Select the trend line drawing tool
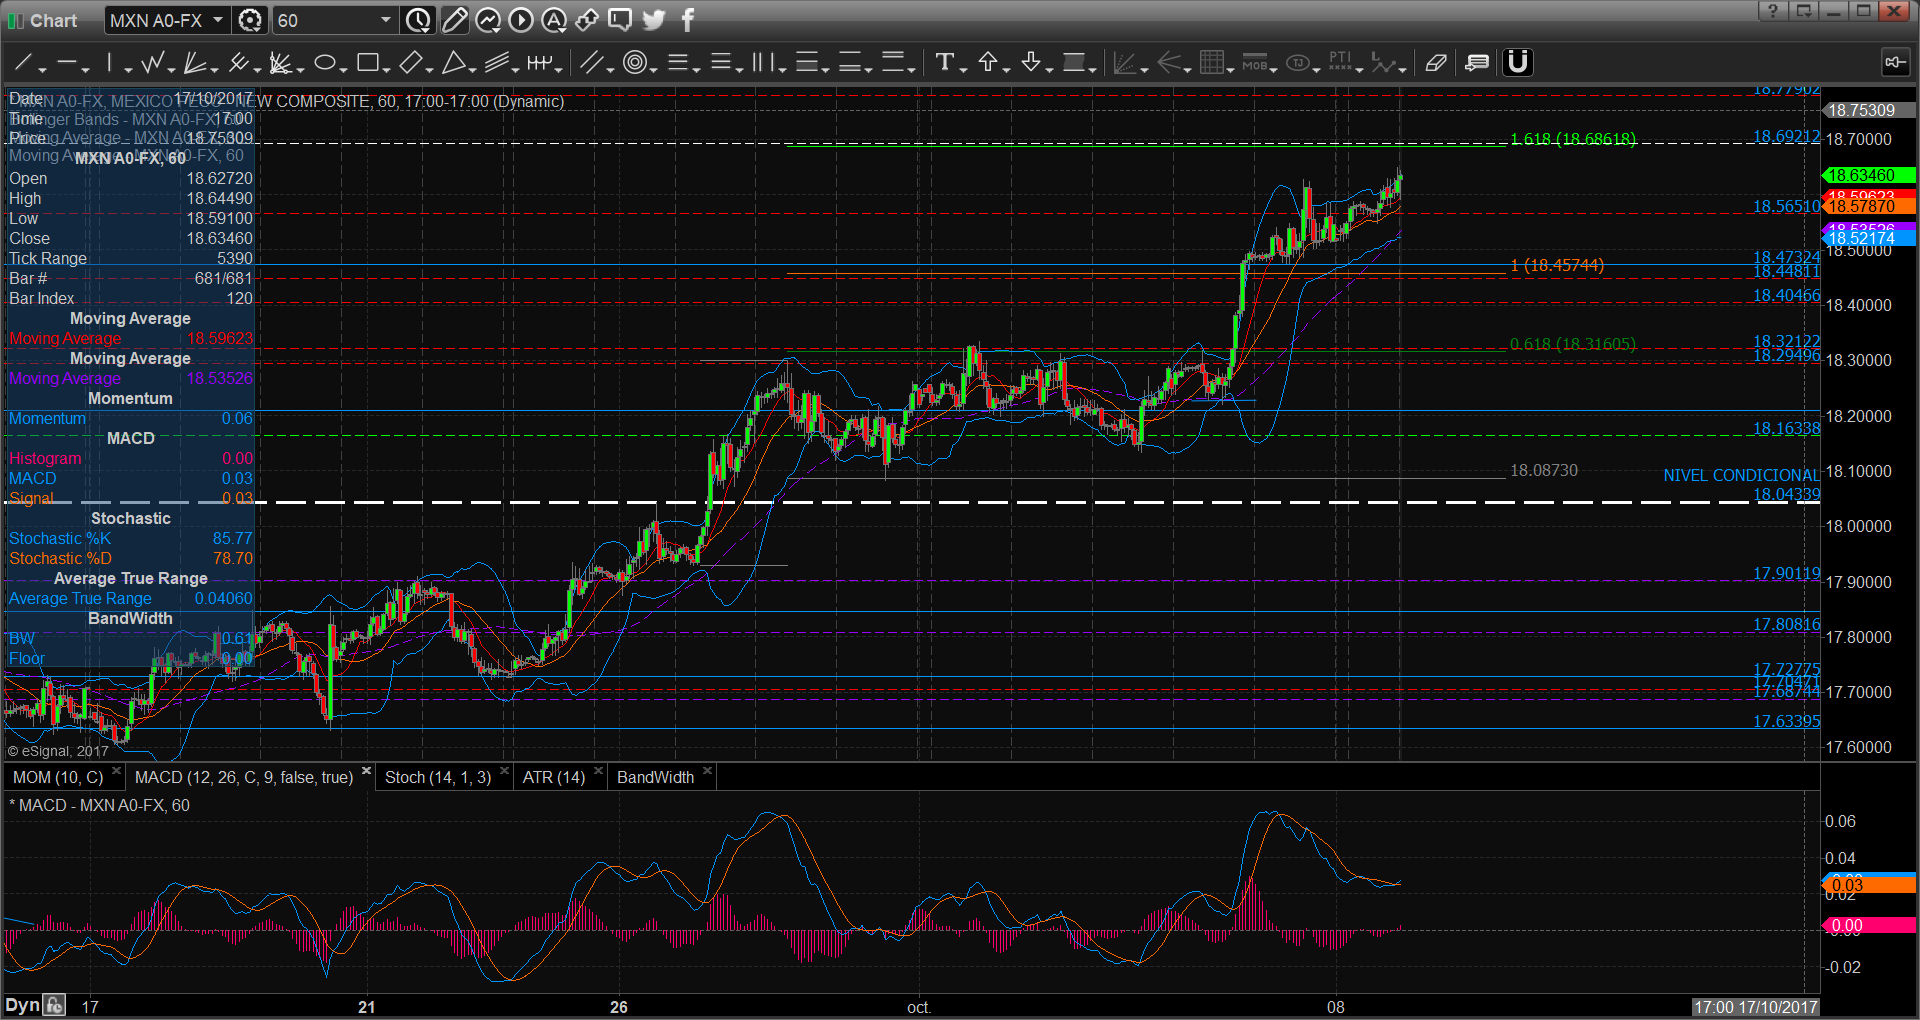 coord(23,63)
